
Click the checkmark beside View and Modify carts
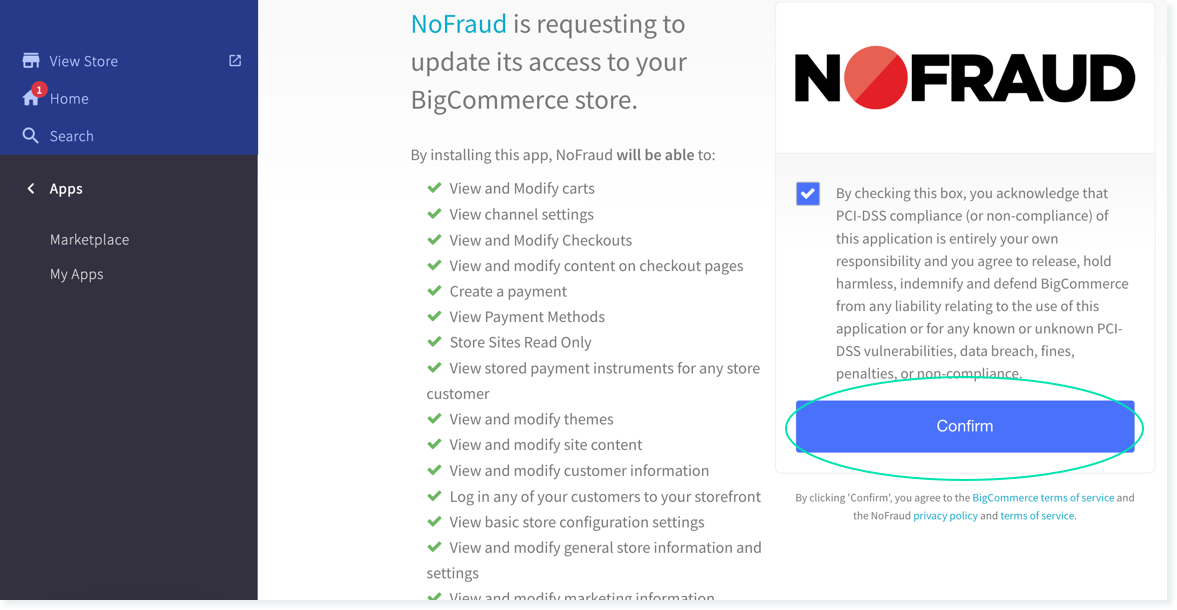coord(435,188)
